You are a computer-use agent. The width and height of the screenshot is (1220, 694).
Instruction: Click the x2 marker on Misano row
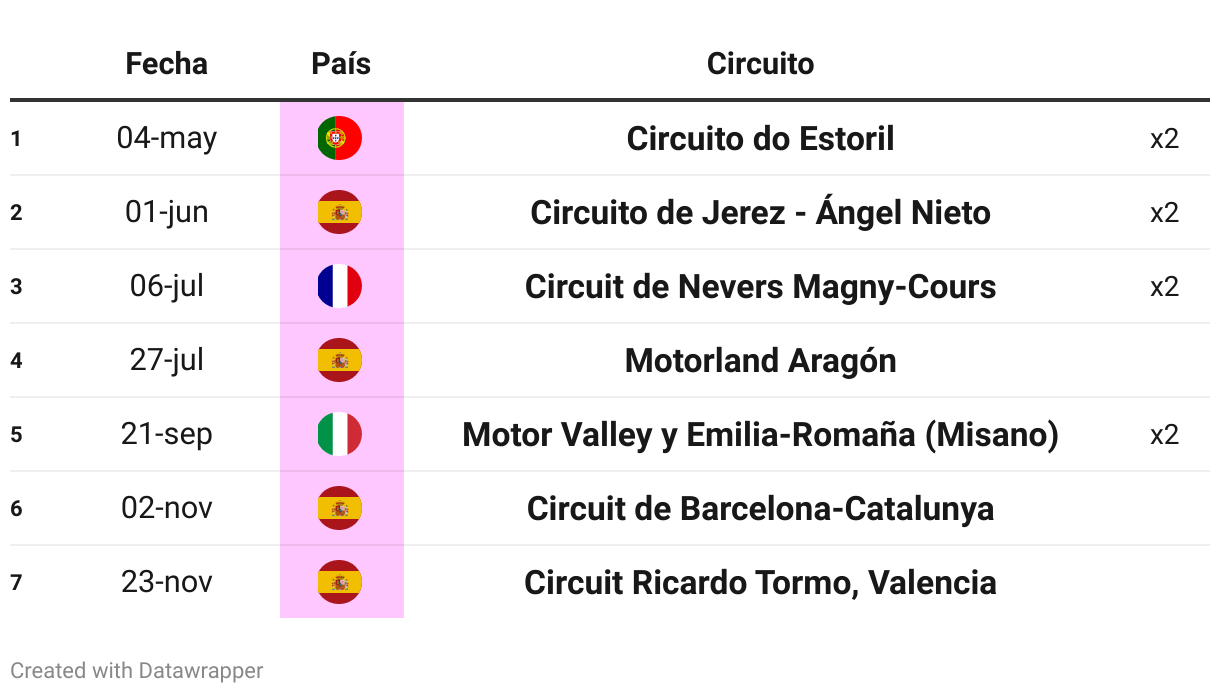(1164, 434)
